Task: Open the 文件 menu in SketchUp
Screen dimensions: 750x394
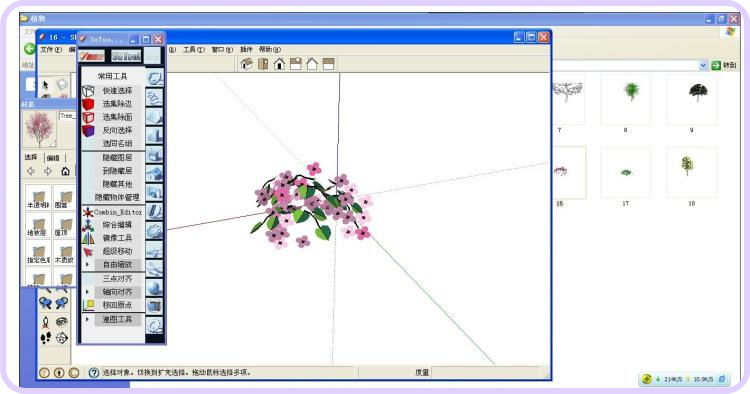Action: click(51, 49)
